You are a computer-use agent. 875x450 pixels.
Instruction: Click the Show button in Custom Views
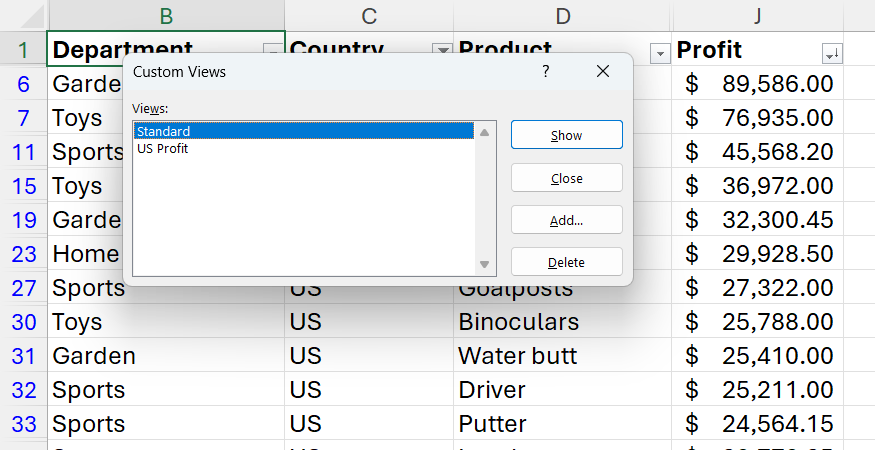coord(566,135)
